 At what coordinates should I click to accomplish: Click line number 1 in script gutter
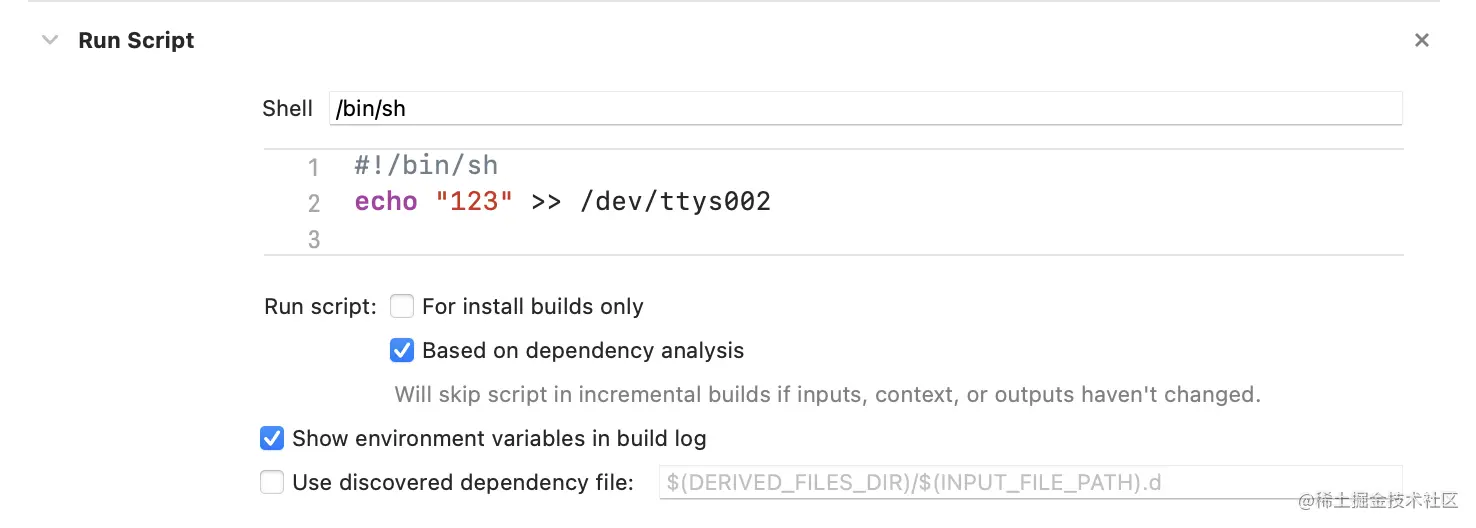[x=313, y=167]
